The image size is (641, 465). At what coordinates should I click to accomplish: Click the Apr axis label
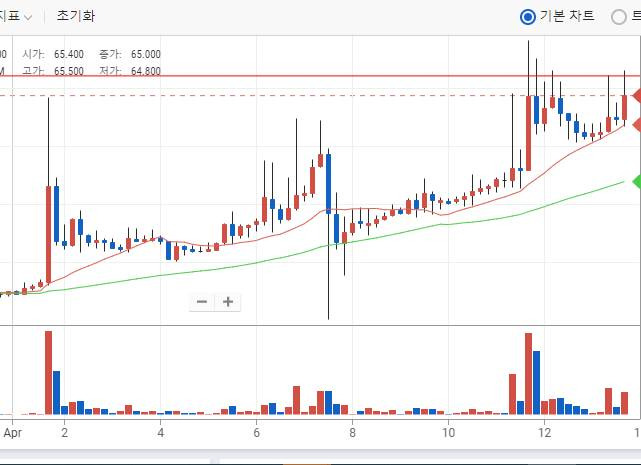(12, 433)
